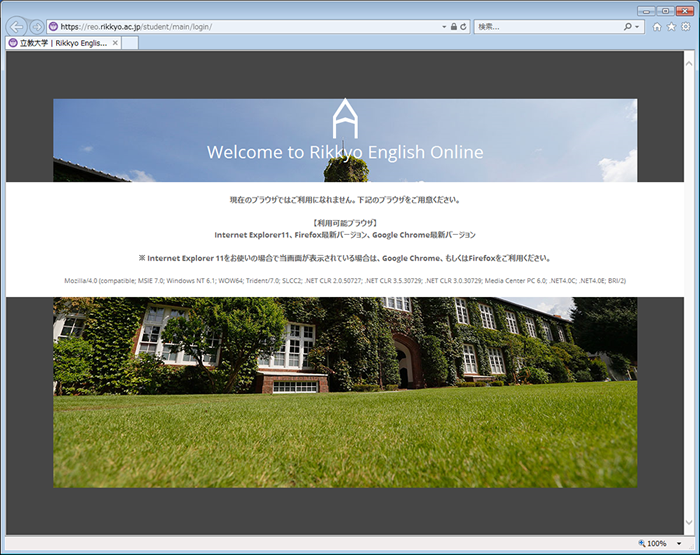Open Favorites with the star icon
700x555 pixels.
coord(671,27)
